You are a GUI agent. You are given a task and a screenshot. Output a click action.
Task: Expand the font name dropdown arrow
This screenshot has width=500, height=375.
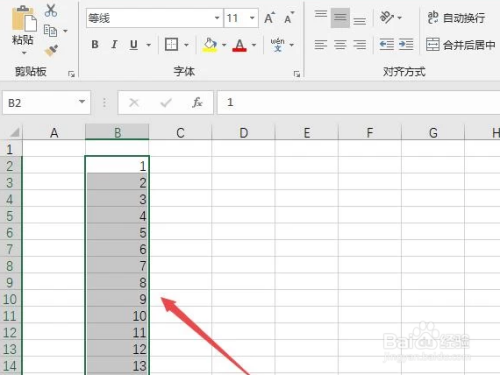click(x=217, y=18)
